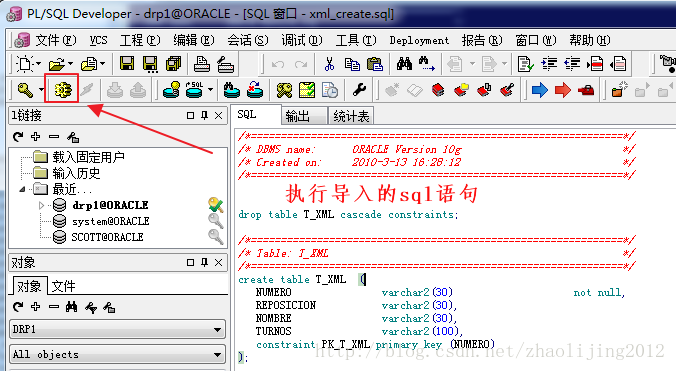Screen dimensions: 676x371
Task: Click the 'create table T_XML' line in editor
Action: tap(302, 280)
